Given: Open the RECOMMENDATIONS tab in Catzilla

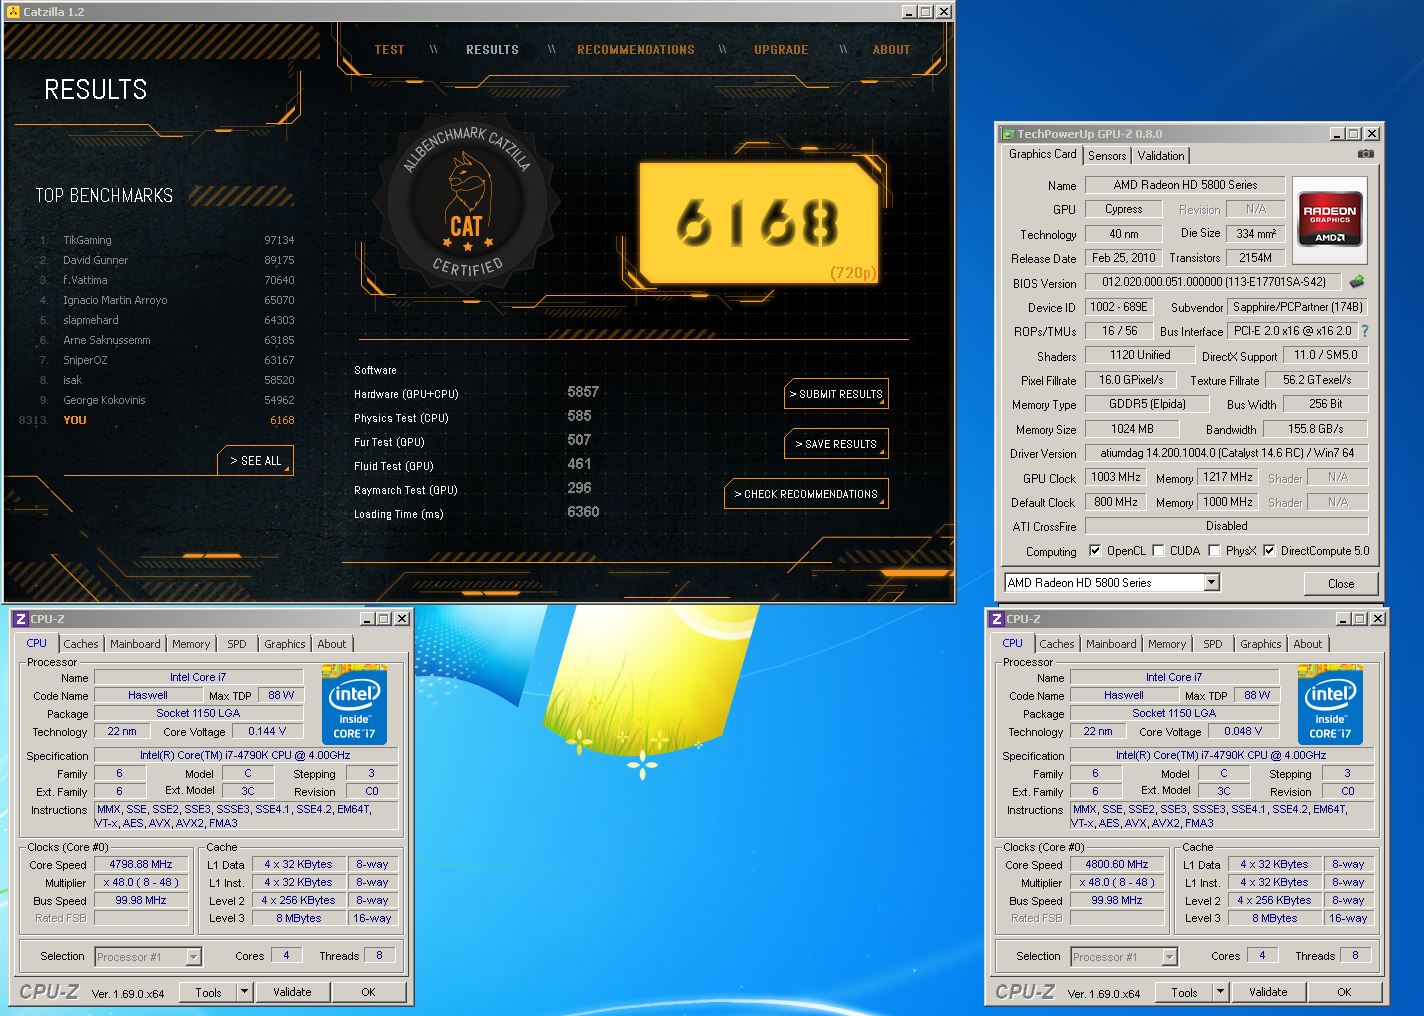Looking at the screenshot, I should click(636, 49).
